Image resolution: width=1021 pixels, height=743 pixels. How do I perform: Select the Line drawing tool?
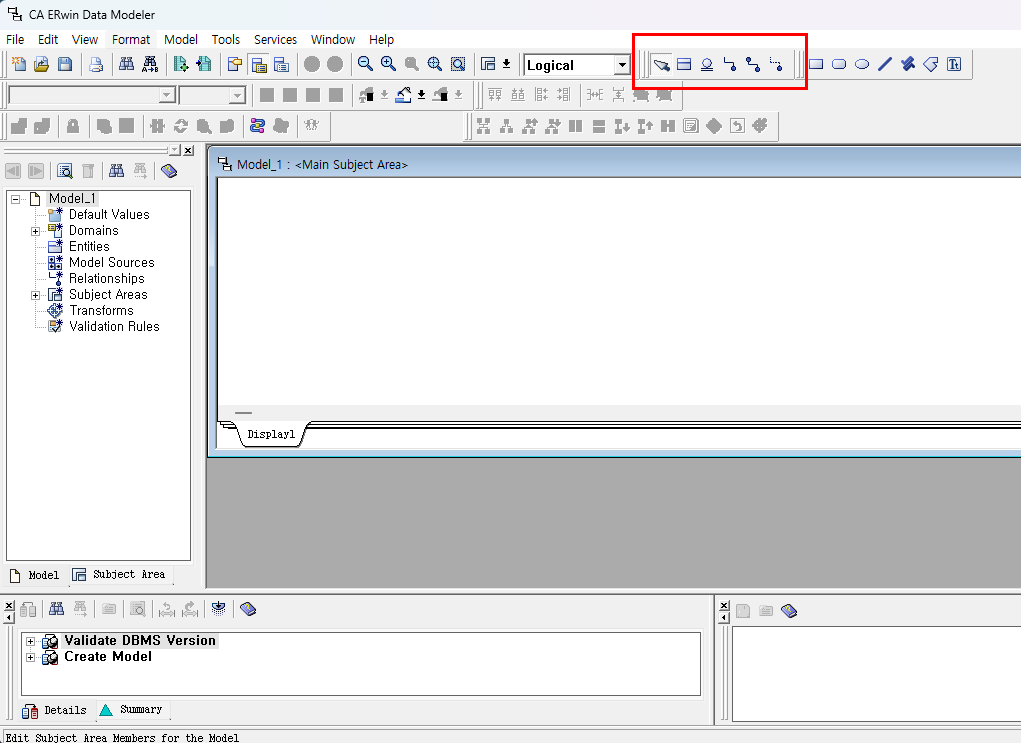884,64
